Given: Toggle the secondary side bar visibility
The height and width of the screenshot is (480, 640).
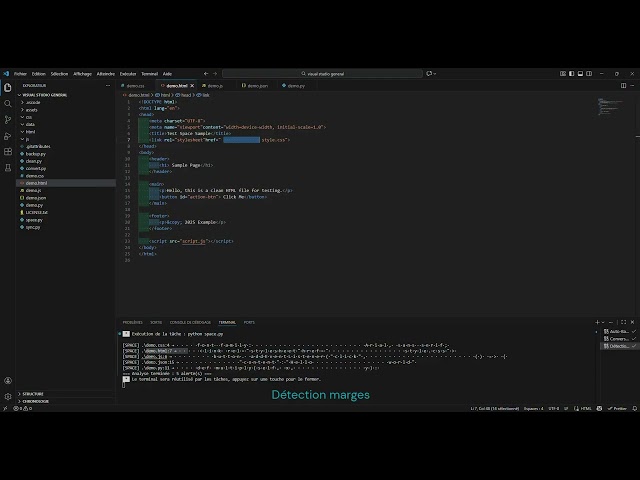Looking at the screenshot, I should (589, 74).
